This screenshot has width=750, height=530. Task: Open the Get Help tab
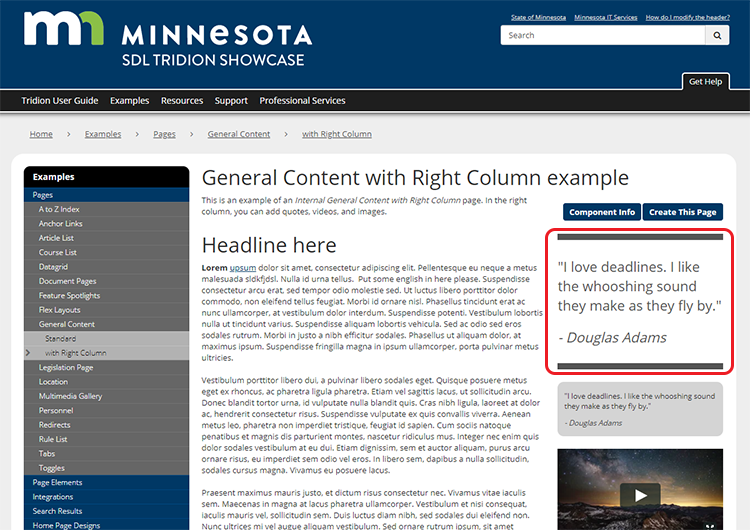706,82
